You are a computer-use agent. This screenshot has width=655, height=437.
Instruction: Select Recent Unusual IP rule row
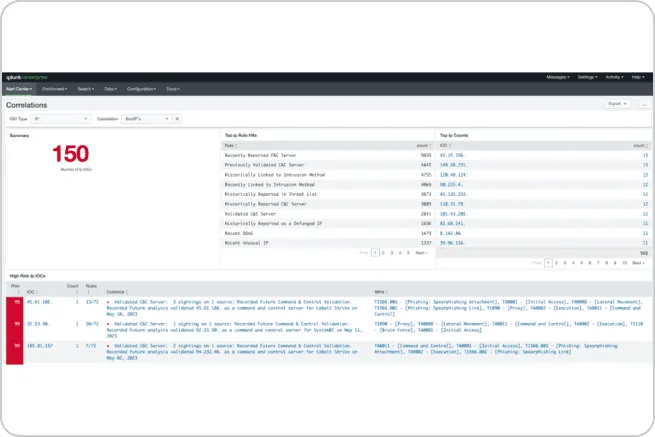tap(328, 243)
